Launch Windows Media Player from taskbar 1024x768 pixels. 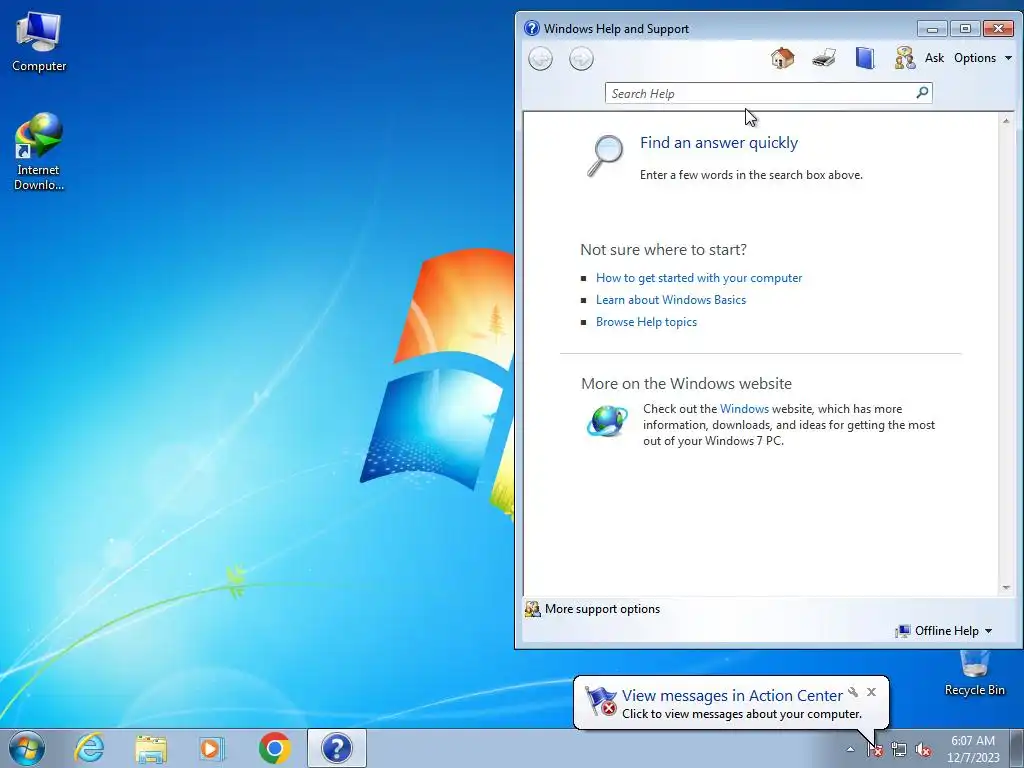[212, 748]
